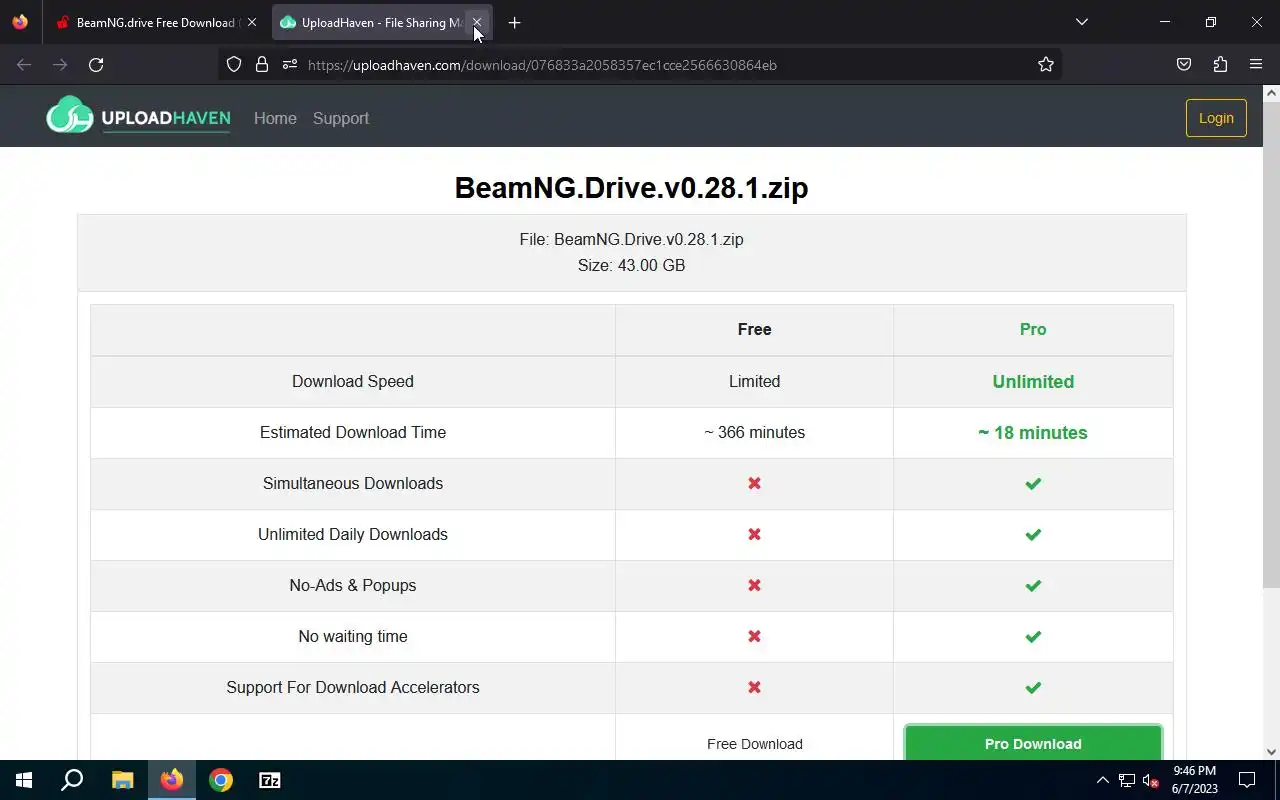This screenshot has height=800, width=1280.
Task: Click red X for Simultaneous Downloads
Action: point(754,483)
